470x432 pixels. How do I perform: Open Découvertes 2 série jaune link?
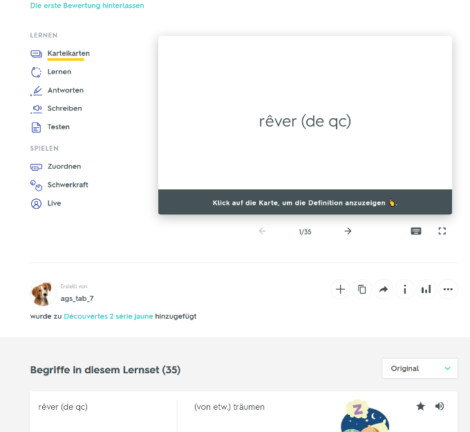click(x=108, y=316)
